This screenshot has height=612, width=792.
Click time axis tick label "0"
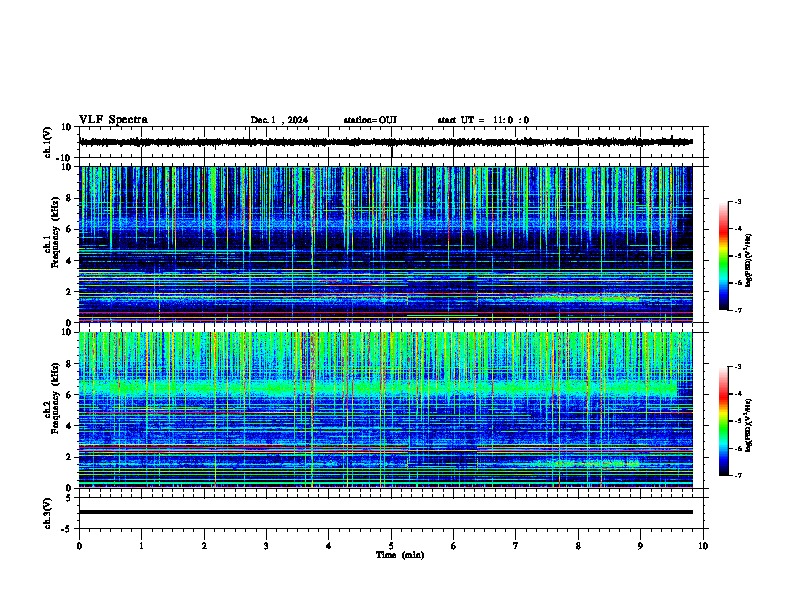point(79,546)
